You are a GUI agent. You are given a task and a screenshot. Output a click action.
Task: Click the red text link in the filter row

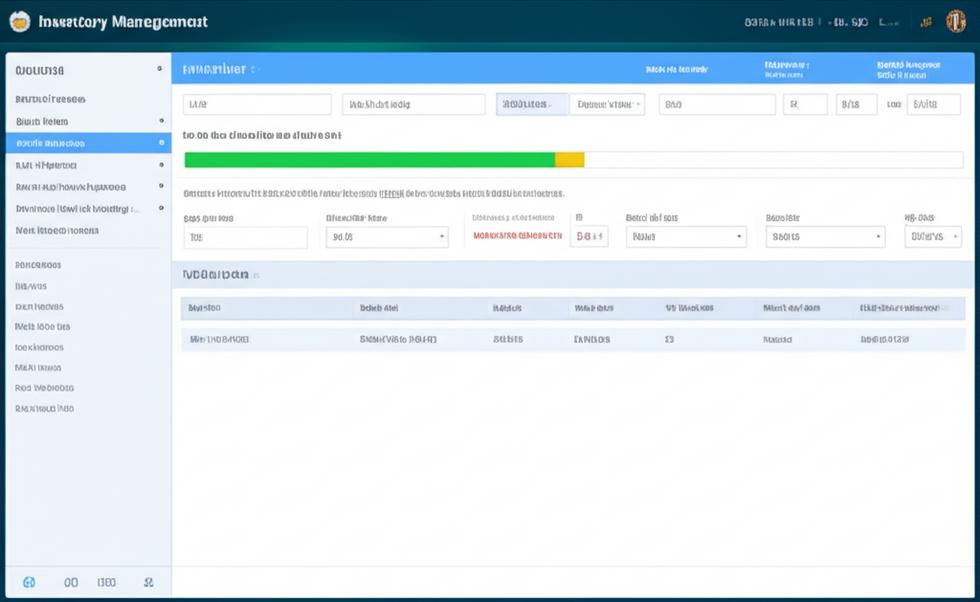coord(518,236)
